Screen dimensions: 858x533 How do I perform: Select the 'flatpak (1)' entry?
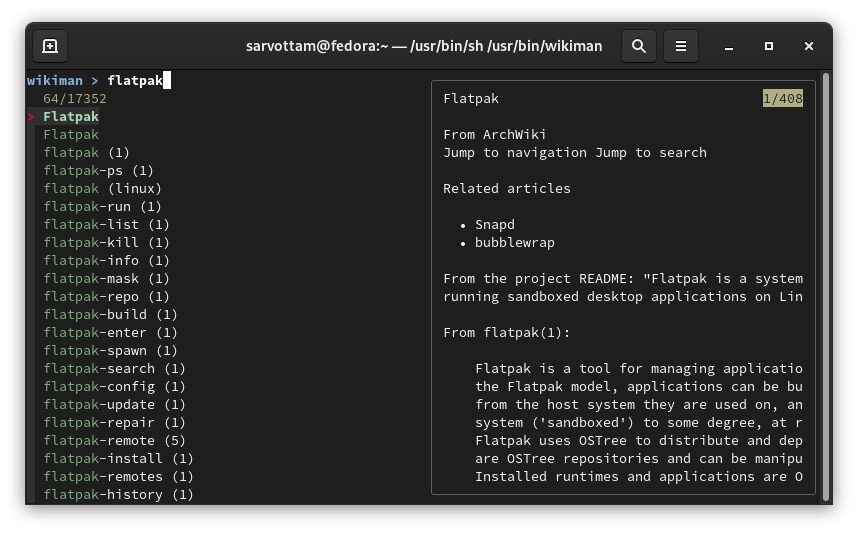[x=86, y=153]
